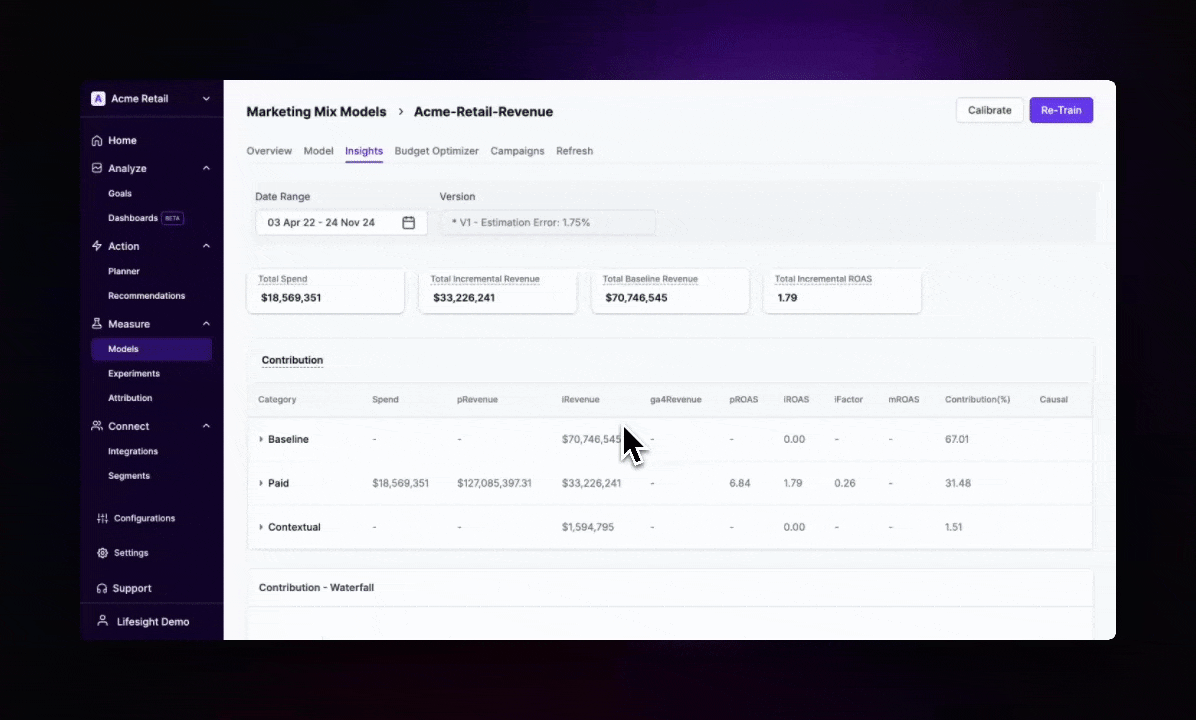Click the iRevenue column header

click(x=580, y=400)
